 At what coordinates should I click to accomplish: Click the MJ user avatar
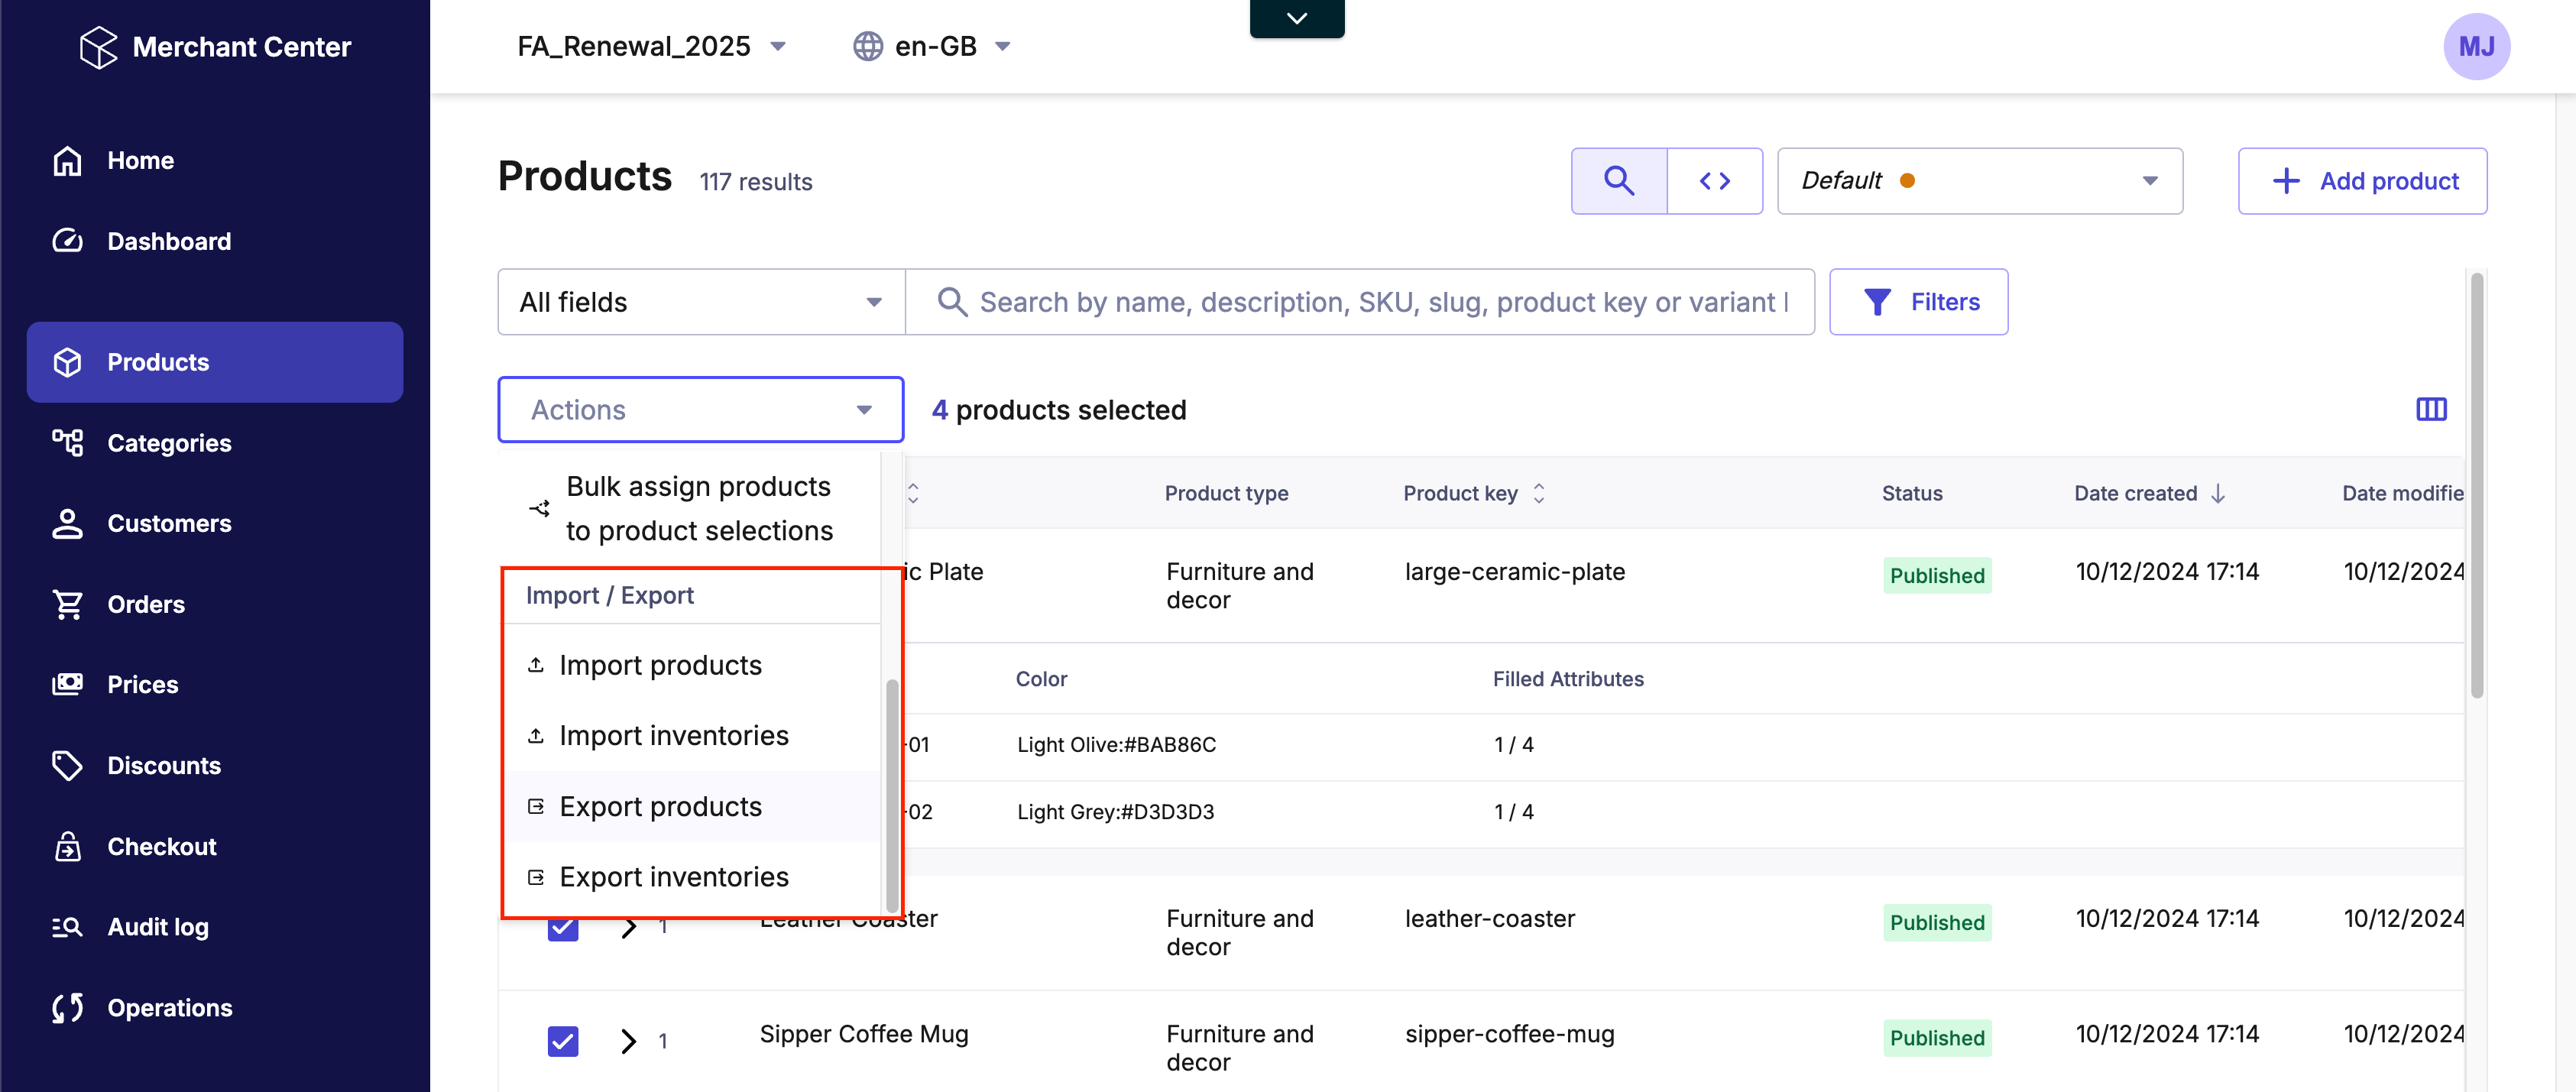(2475, 46)
